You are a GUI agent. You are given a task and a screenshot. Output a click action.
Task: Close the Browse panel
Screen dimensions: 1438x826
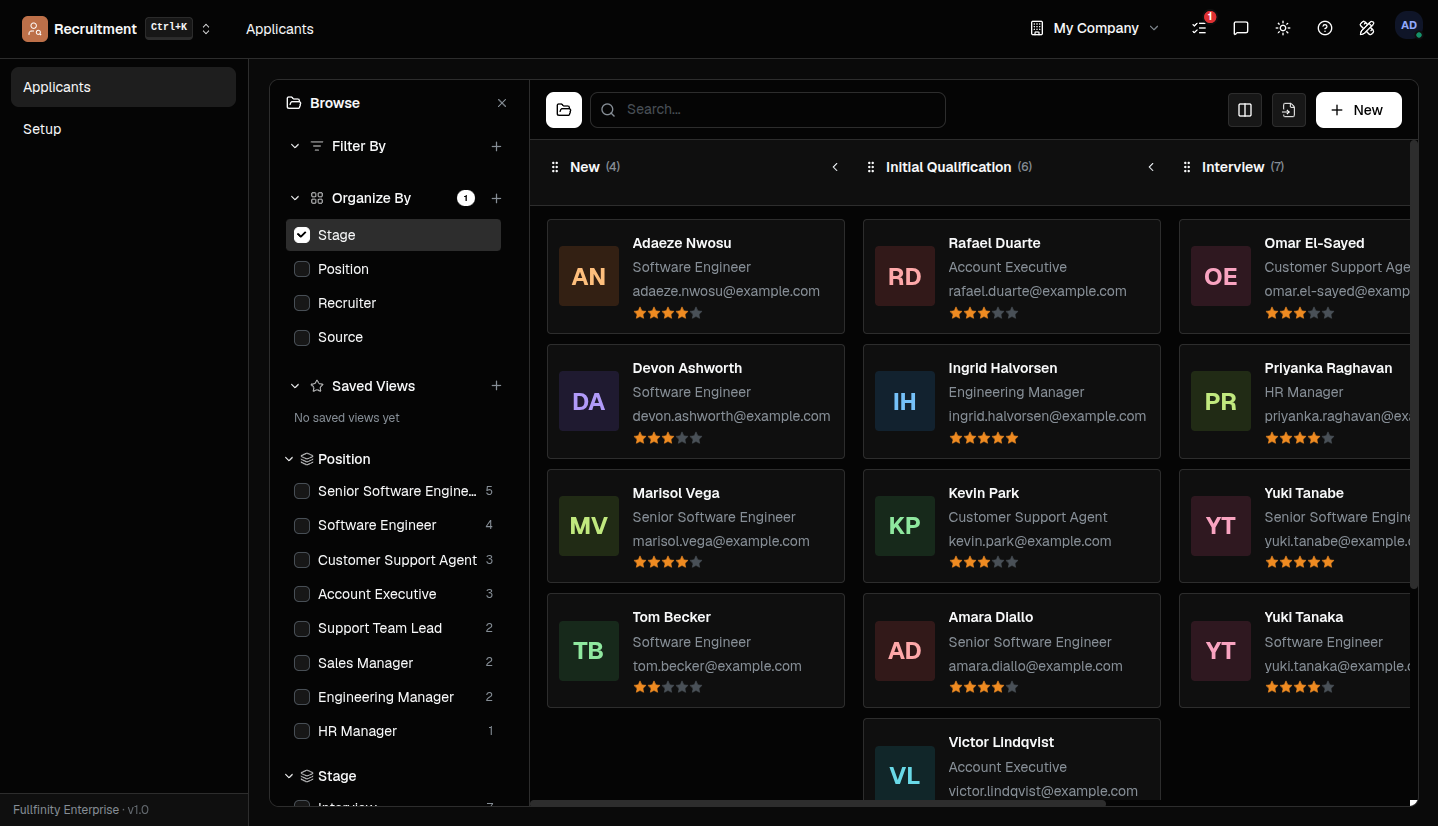502,103
